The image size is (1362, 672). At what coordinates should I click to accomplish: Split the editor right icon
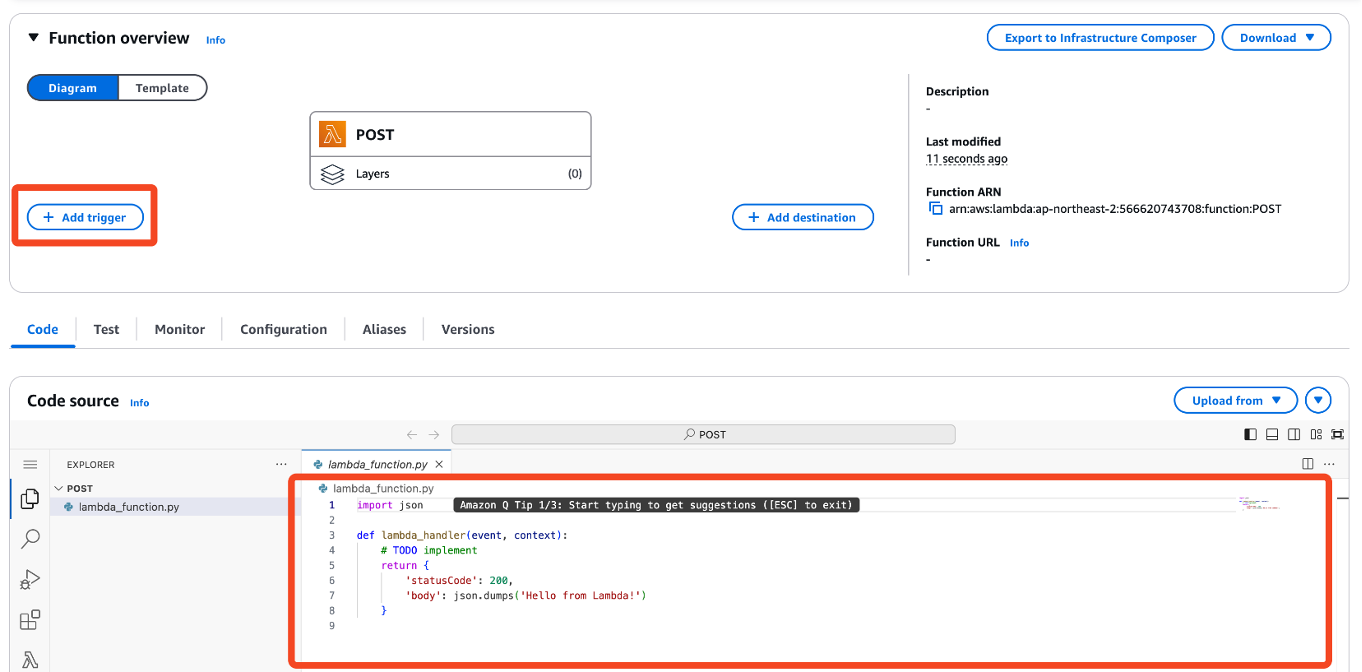pos(1308,464)
